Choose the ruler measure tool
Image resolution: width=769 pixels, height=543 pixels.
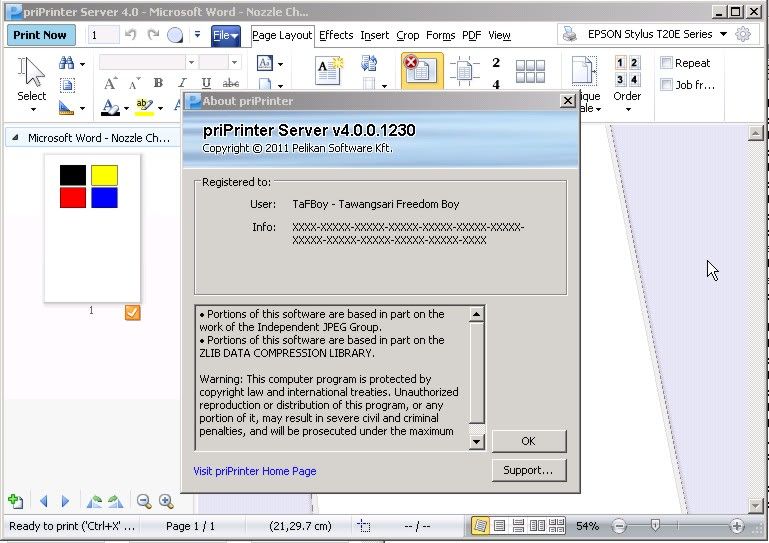click(66, 107)
